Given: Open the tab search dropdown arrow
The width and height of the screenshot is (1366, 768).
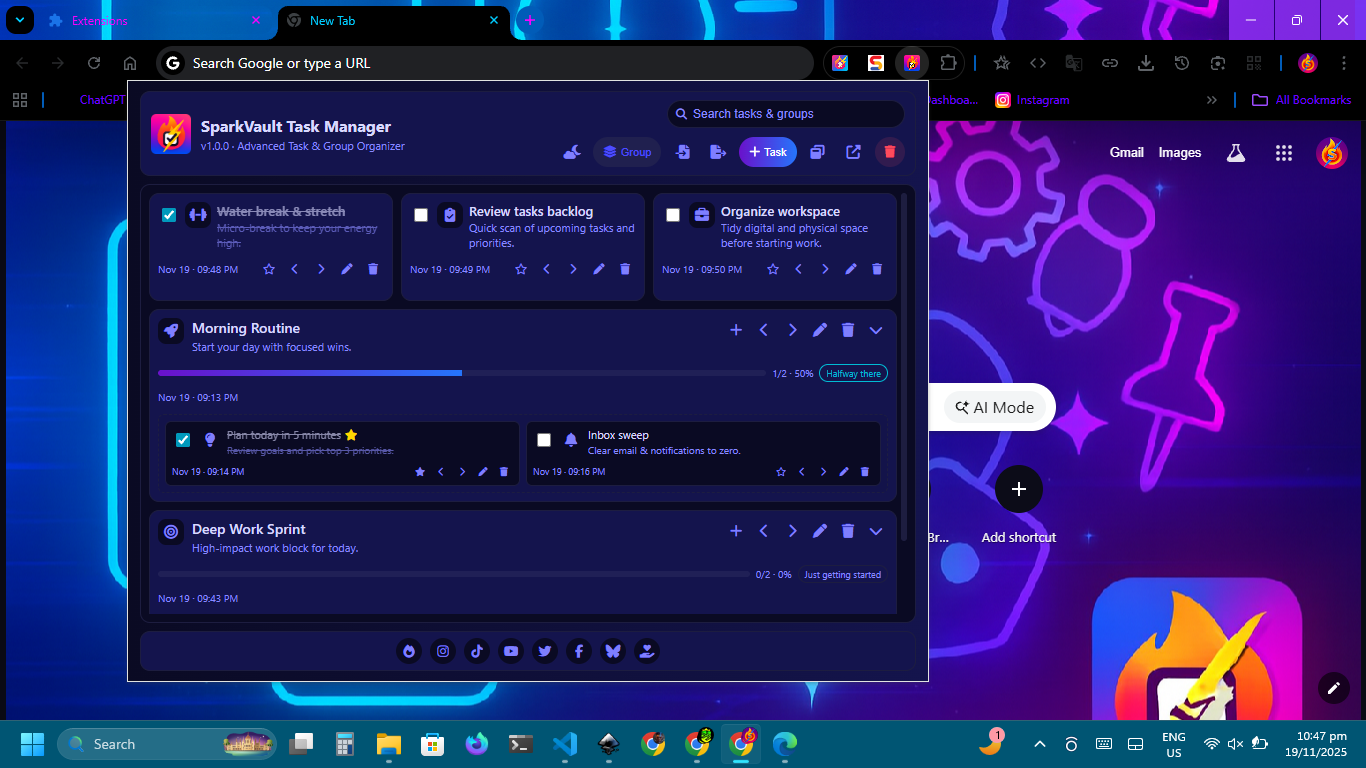Looking at the screenshot, I should (x=19, y=20).
